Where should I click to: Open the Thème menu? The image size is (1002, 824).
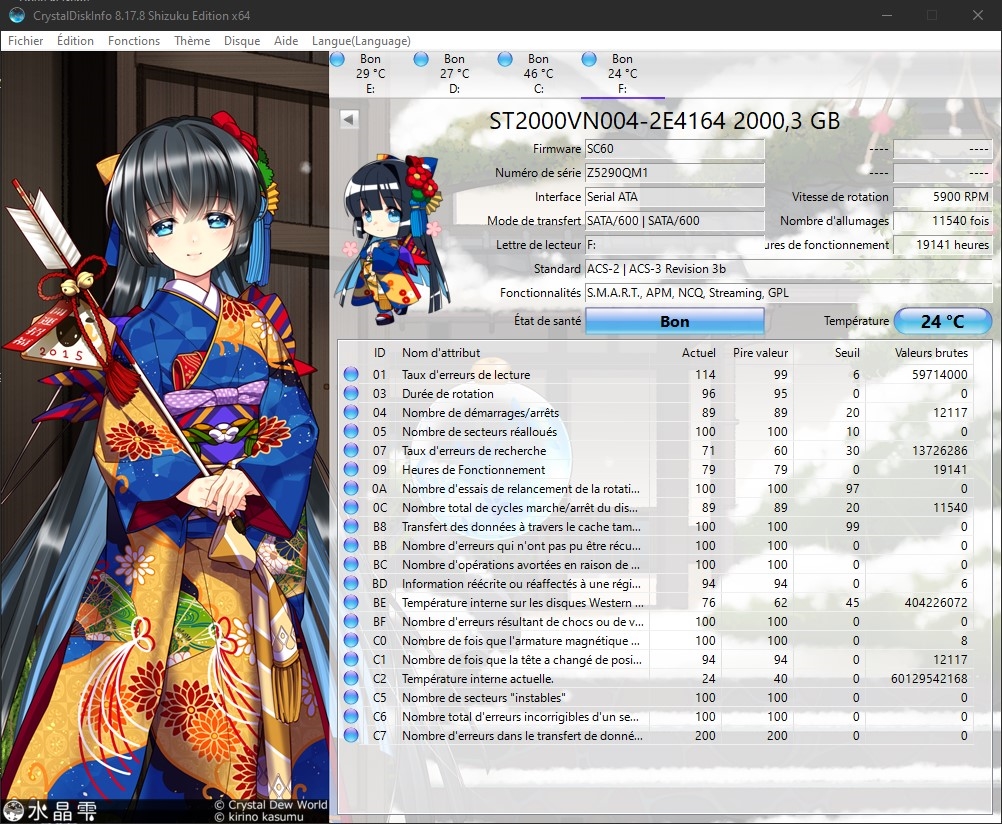coord(192,41)
